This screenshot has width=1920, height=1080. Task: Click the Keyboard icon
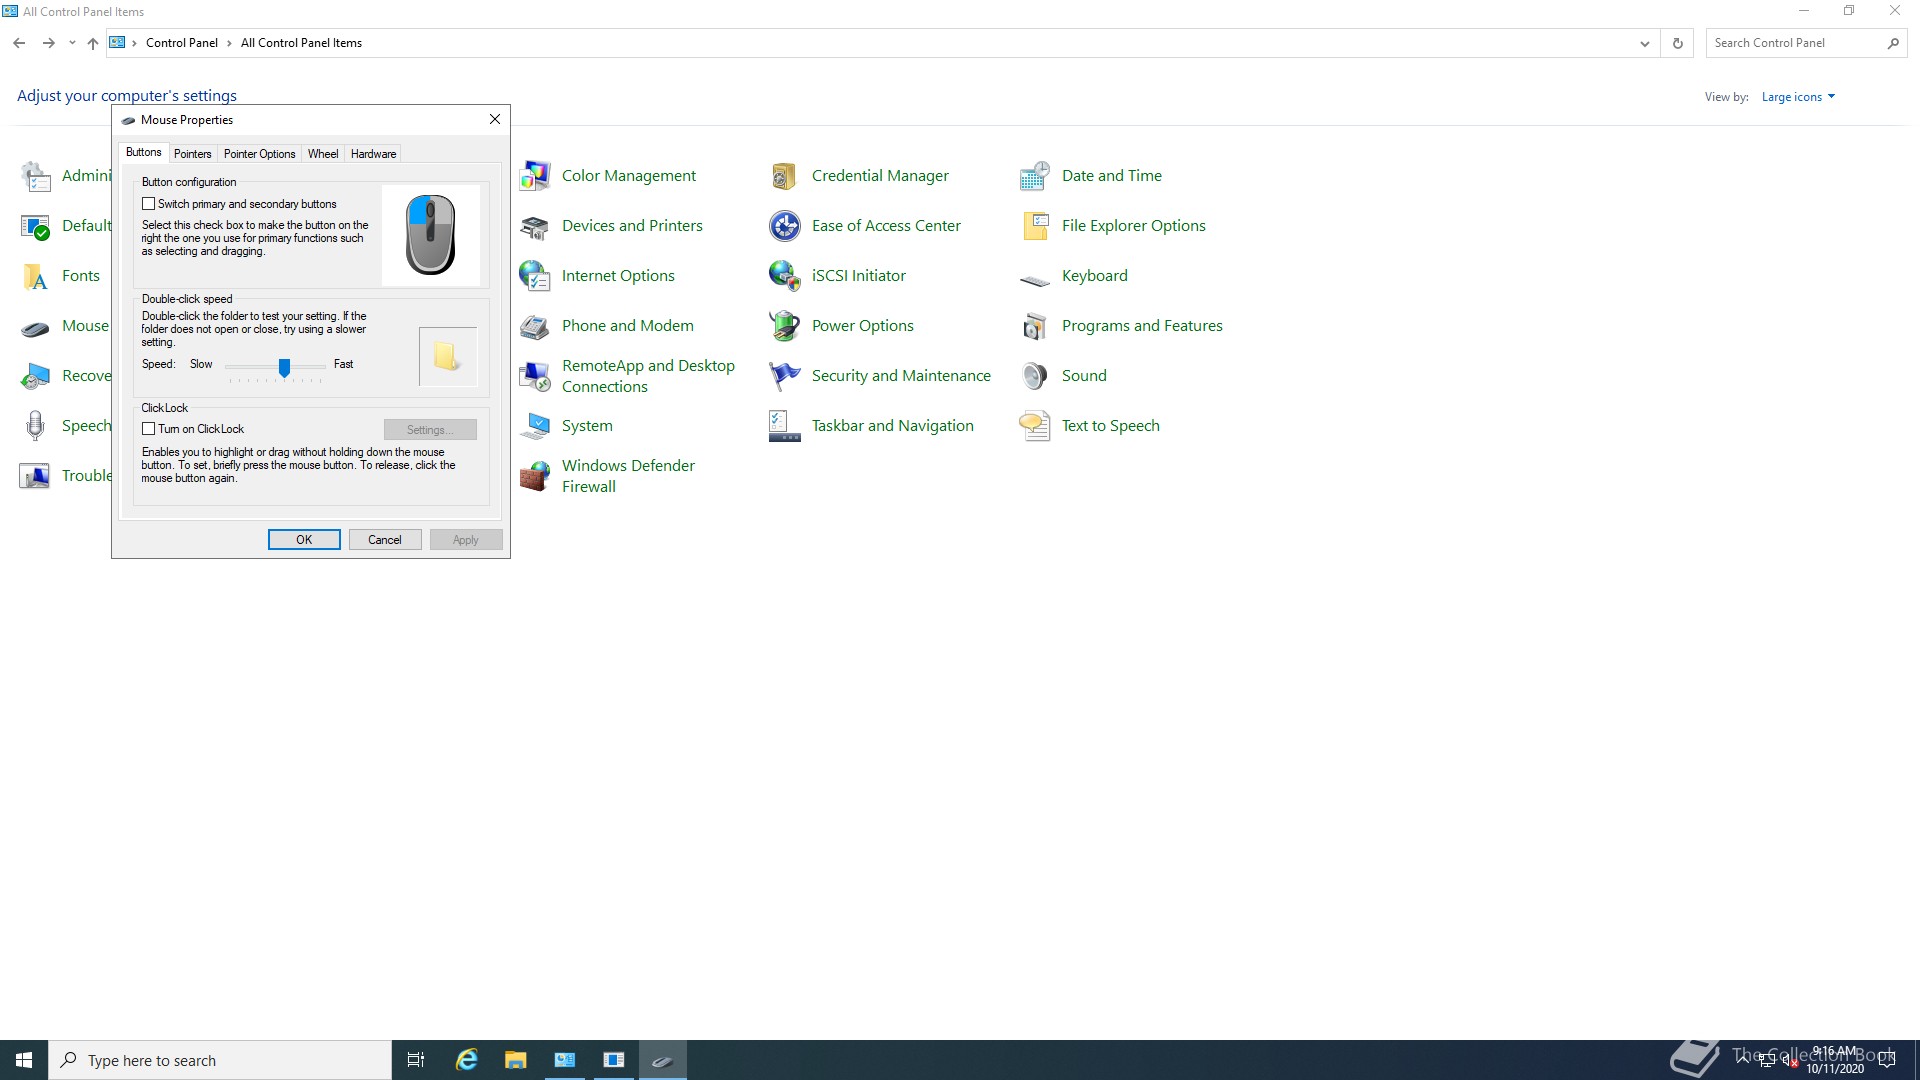(x=1034, y=277)
